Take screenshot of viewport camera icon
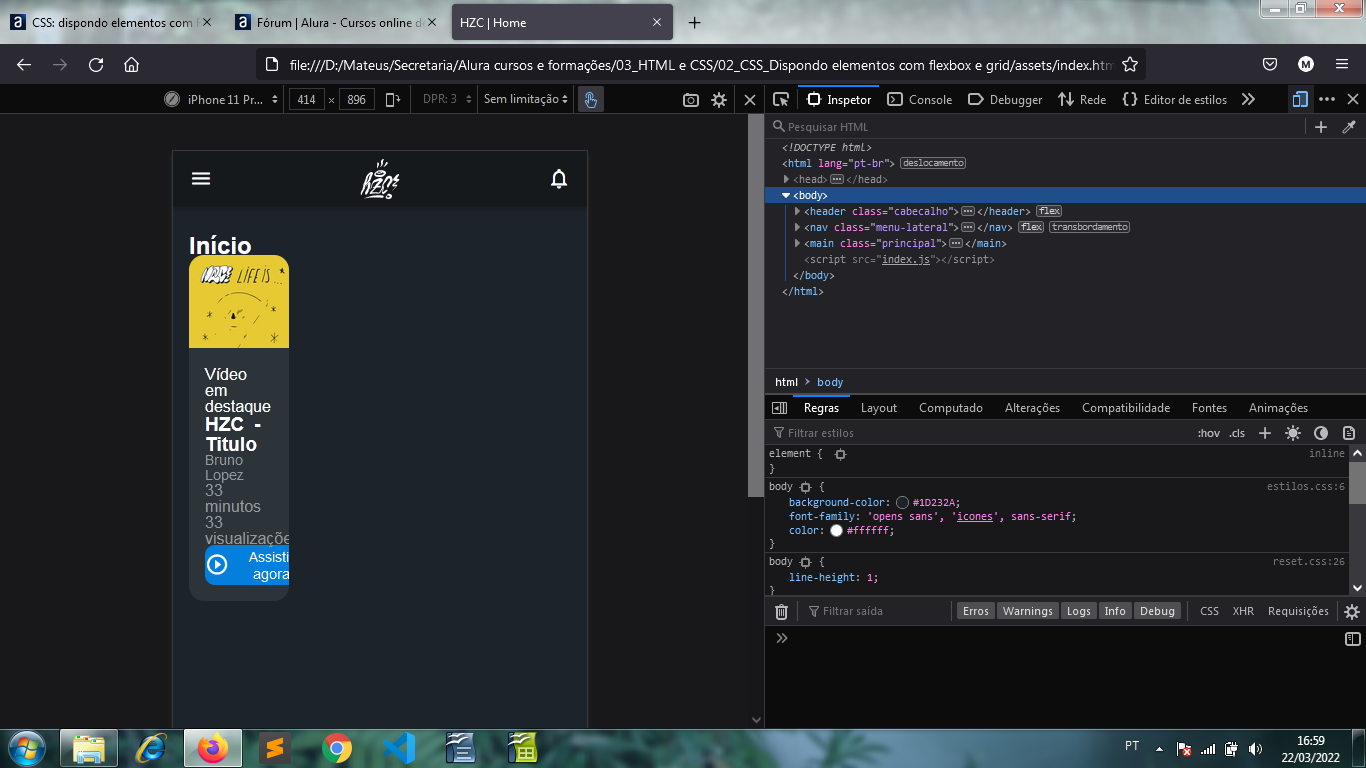The height and width of the screenshot is (768, 1366). pyautogui.click(x=691, y=99)
